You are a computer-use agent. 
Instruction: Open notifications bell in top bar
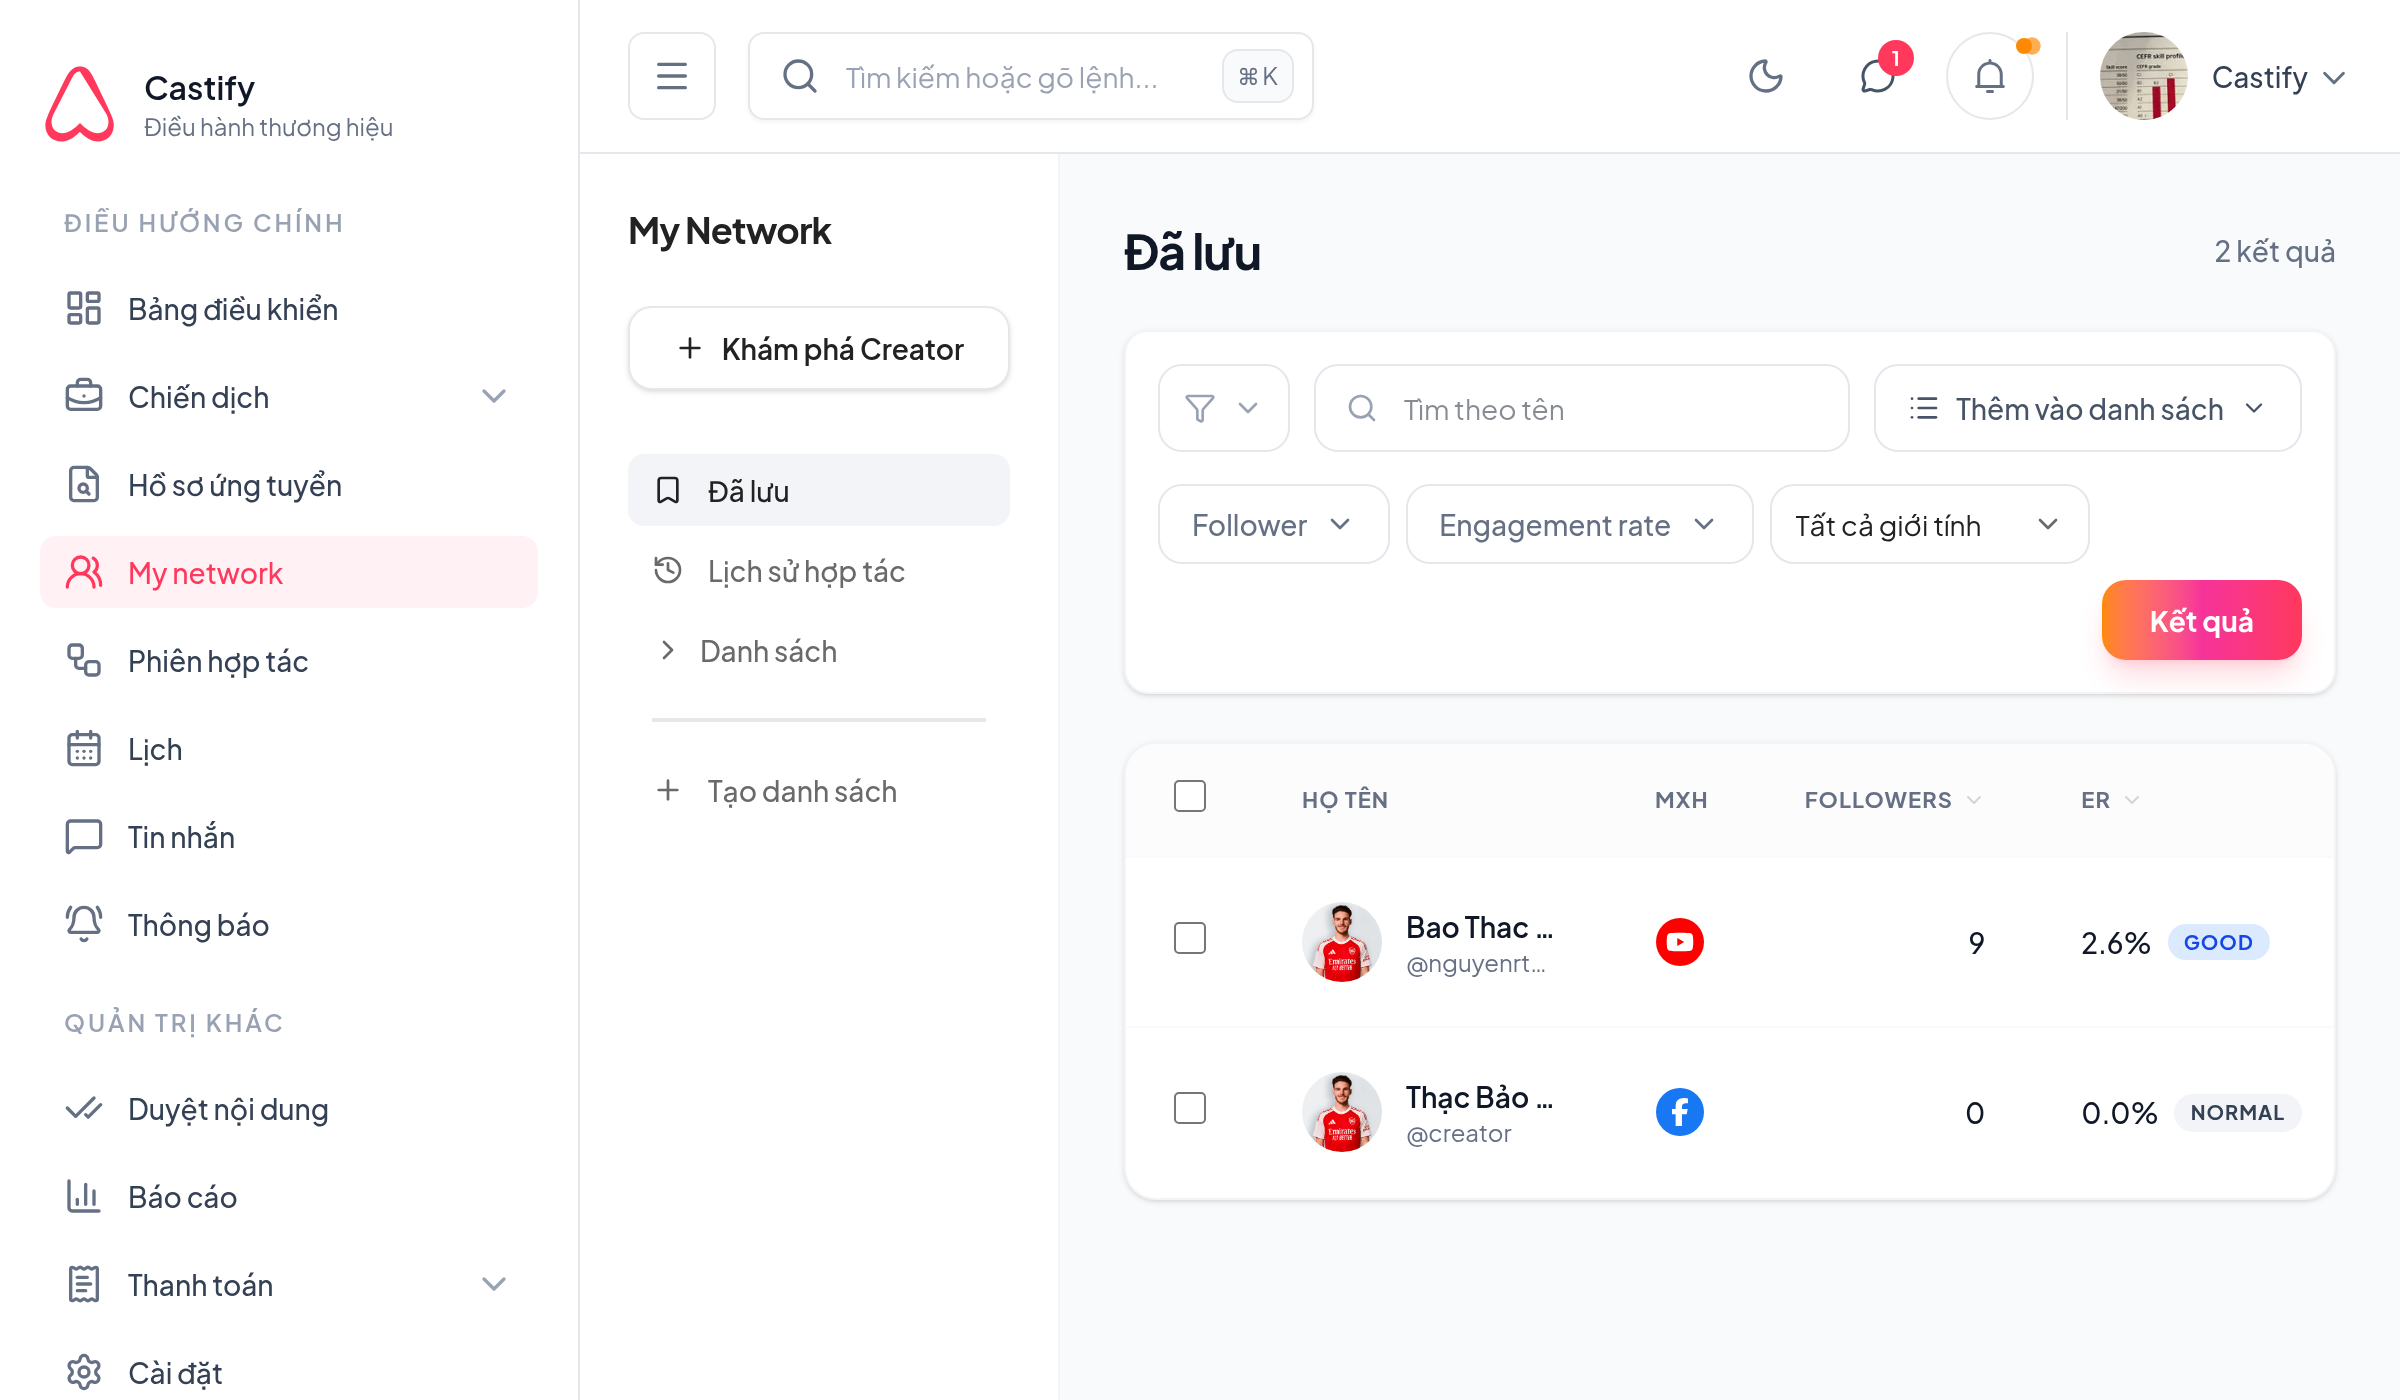pyautogui.click(x=1990, y=76)
